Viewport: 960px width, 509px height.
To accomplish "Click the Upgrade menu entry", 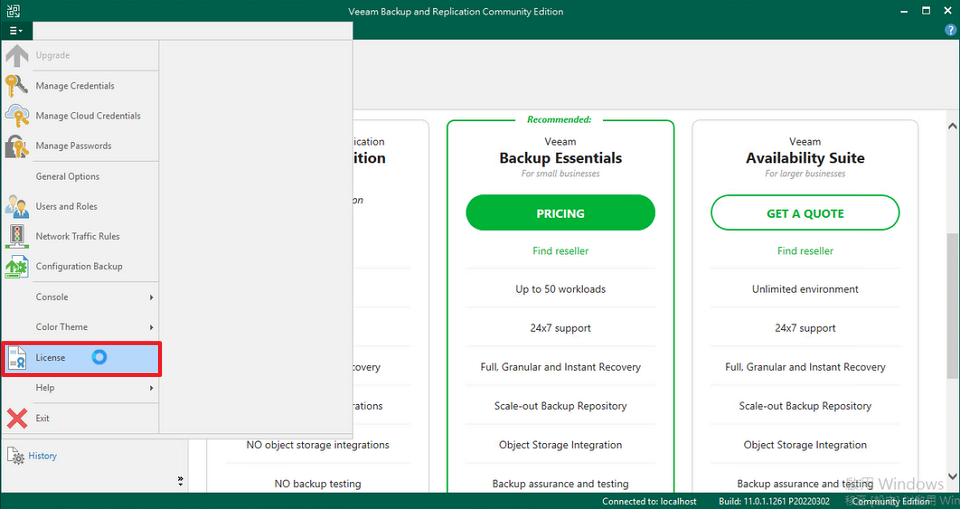I will point(81,55).
